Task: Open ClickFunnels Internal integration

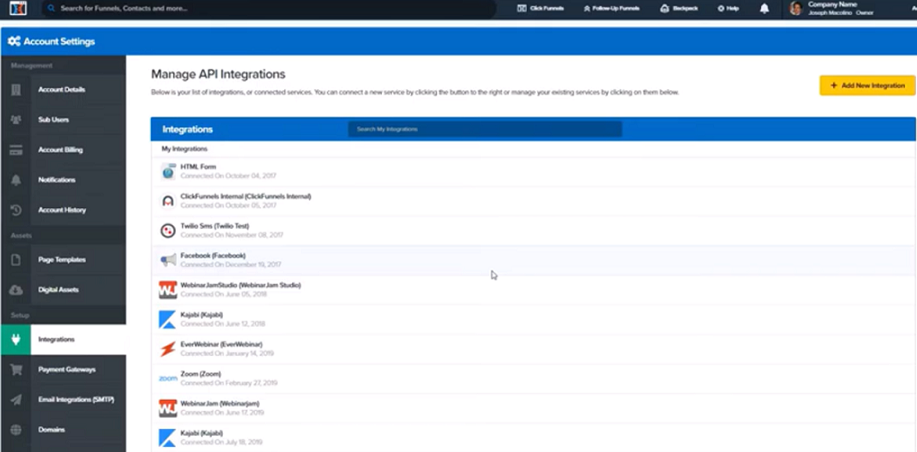Action: pyautogui.click(x=533, y=201)
